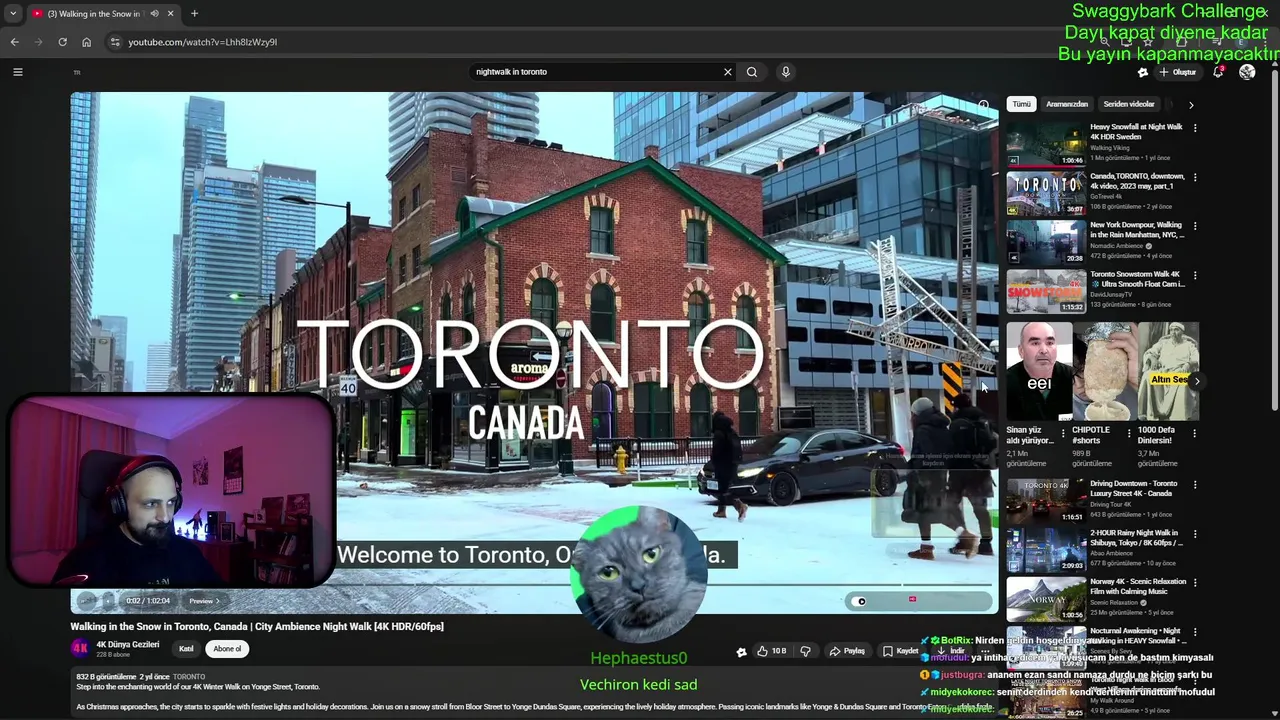1280x720 pixels.
Task: Open options for Norway 4K Scenic Relaxation
Action: click(x=1194, y=583)
